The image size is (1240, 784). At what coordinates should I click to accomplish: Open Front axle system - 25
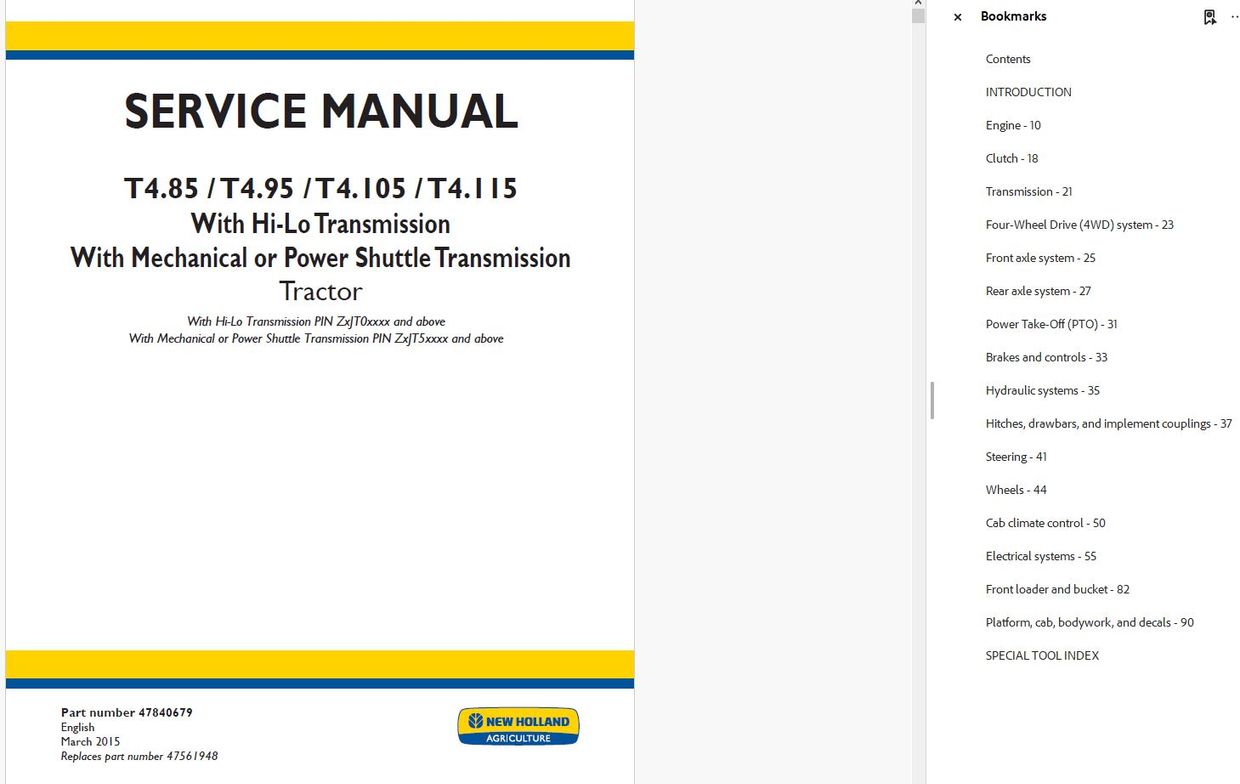1041,258
